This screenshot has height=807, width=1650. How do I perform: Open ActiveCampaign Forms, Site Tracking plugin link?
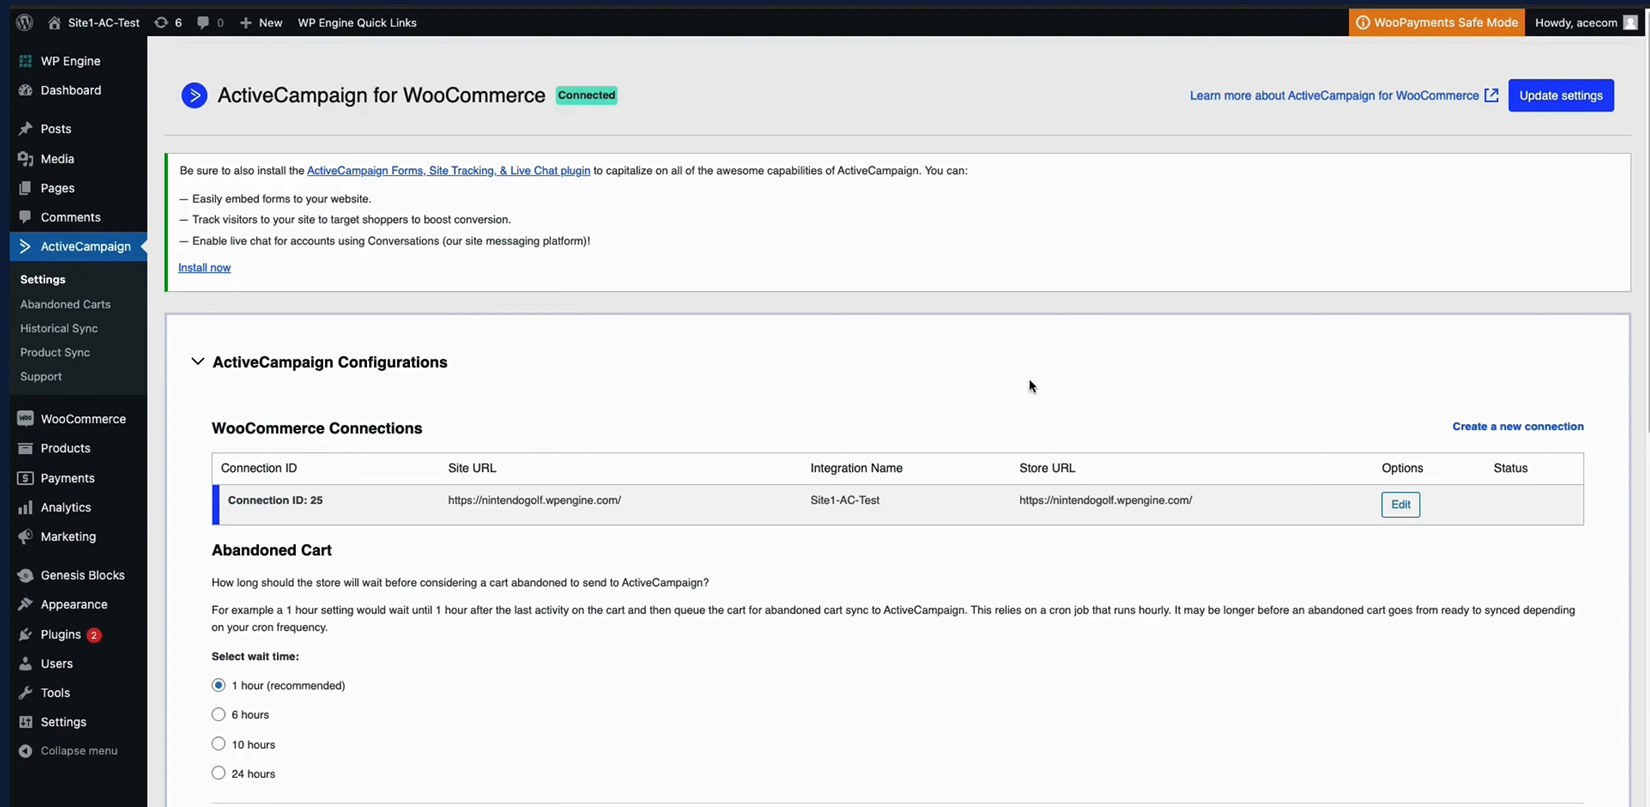point(448,170)
